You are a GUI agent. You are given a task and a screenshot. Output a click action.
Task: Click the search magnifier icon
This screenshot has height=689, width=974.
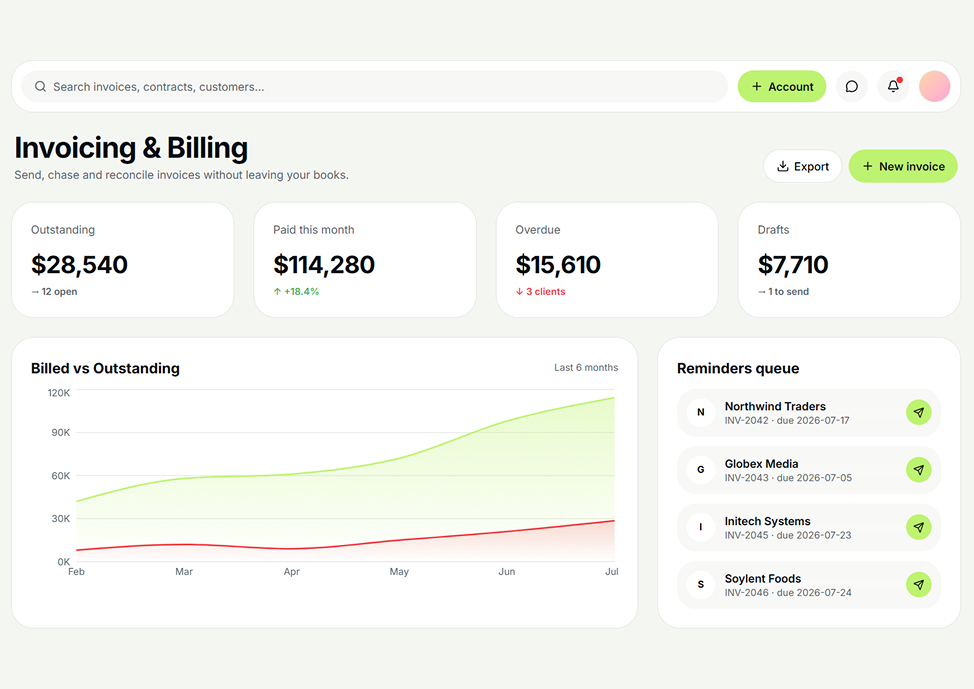point(40,86)
